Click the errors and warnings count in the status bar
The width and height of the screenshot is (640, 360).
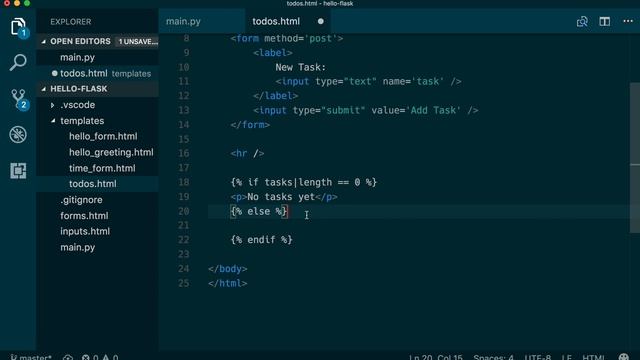click(100, 358)
